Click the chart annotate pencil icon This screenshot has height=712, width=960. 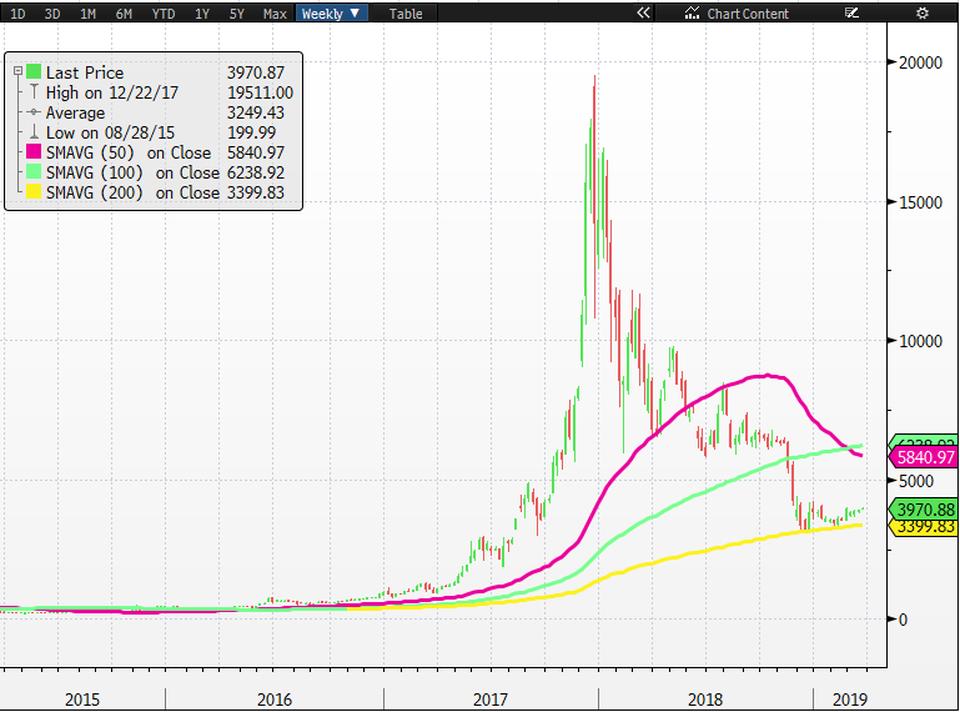pyautogui.click(x=852, y=12)
